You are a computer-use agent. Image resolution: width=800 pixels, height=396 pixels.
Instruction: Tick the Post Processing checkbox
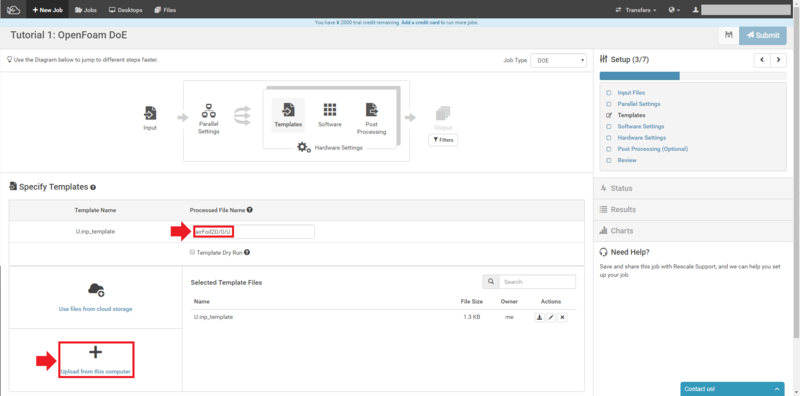tap(608, 149)
